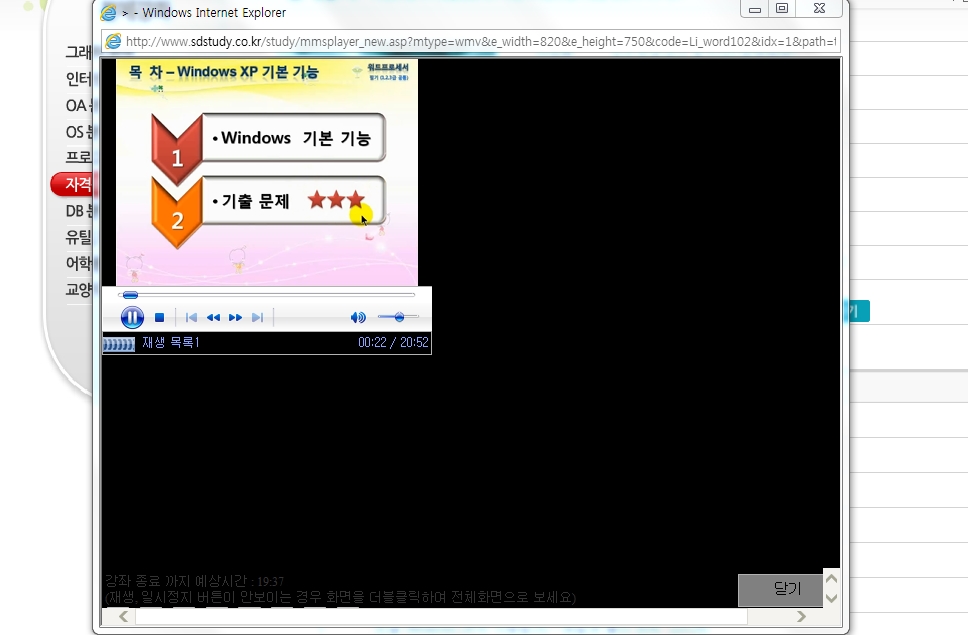
Task: Open the 프로 item in background sidebar
Action: click(78, 157)
